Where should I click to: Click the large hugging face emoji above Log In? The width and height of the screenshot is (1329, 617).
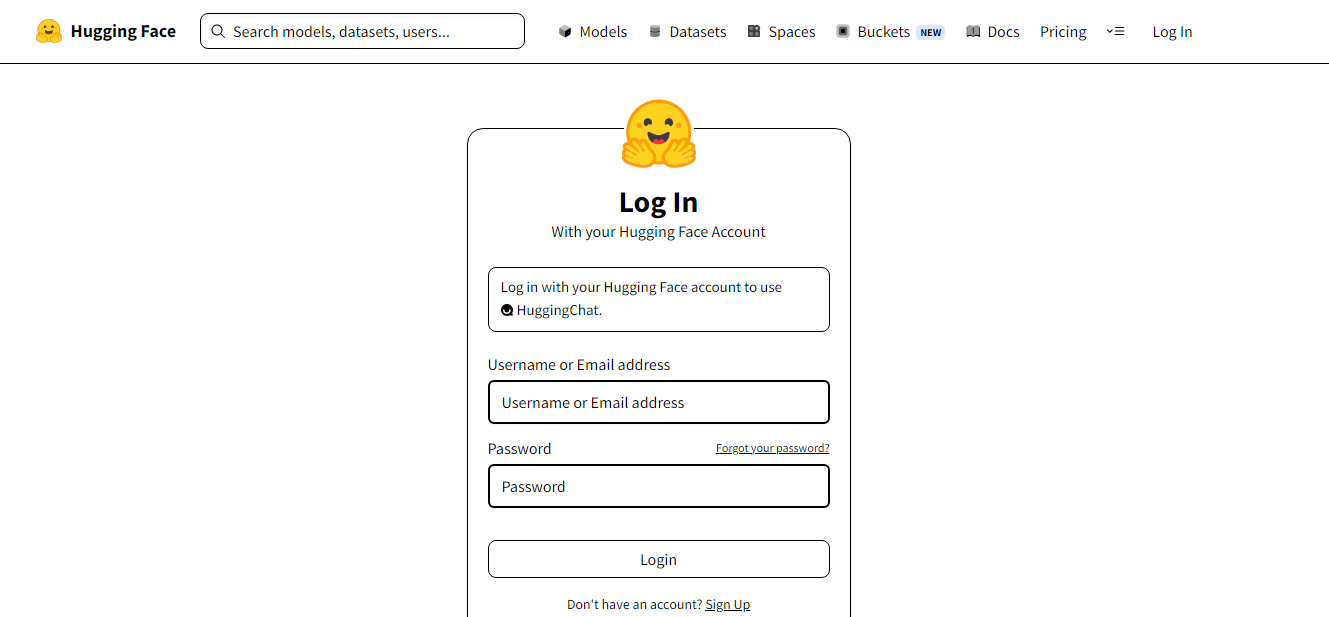coord(658,133)
